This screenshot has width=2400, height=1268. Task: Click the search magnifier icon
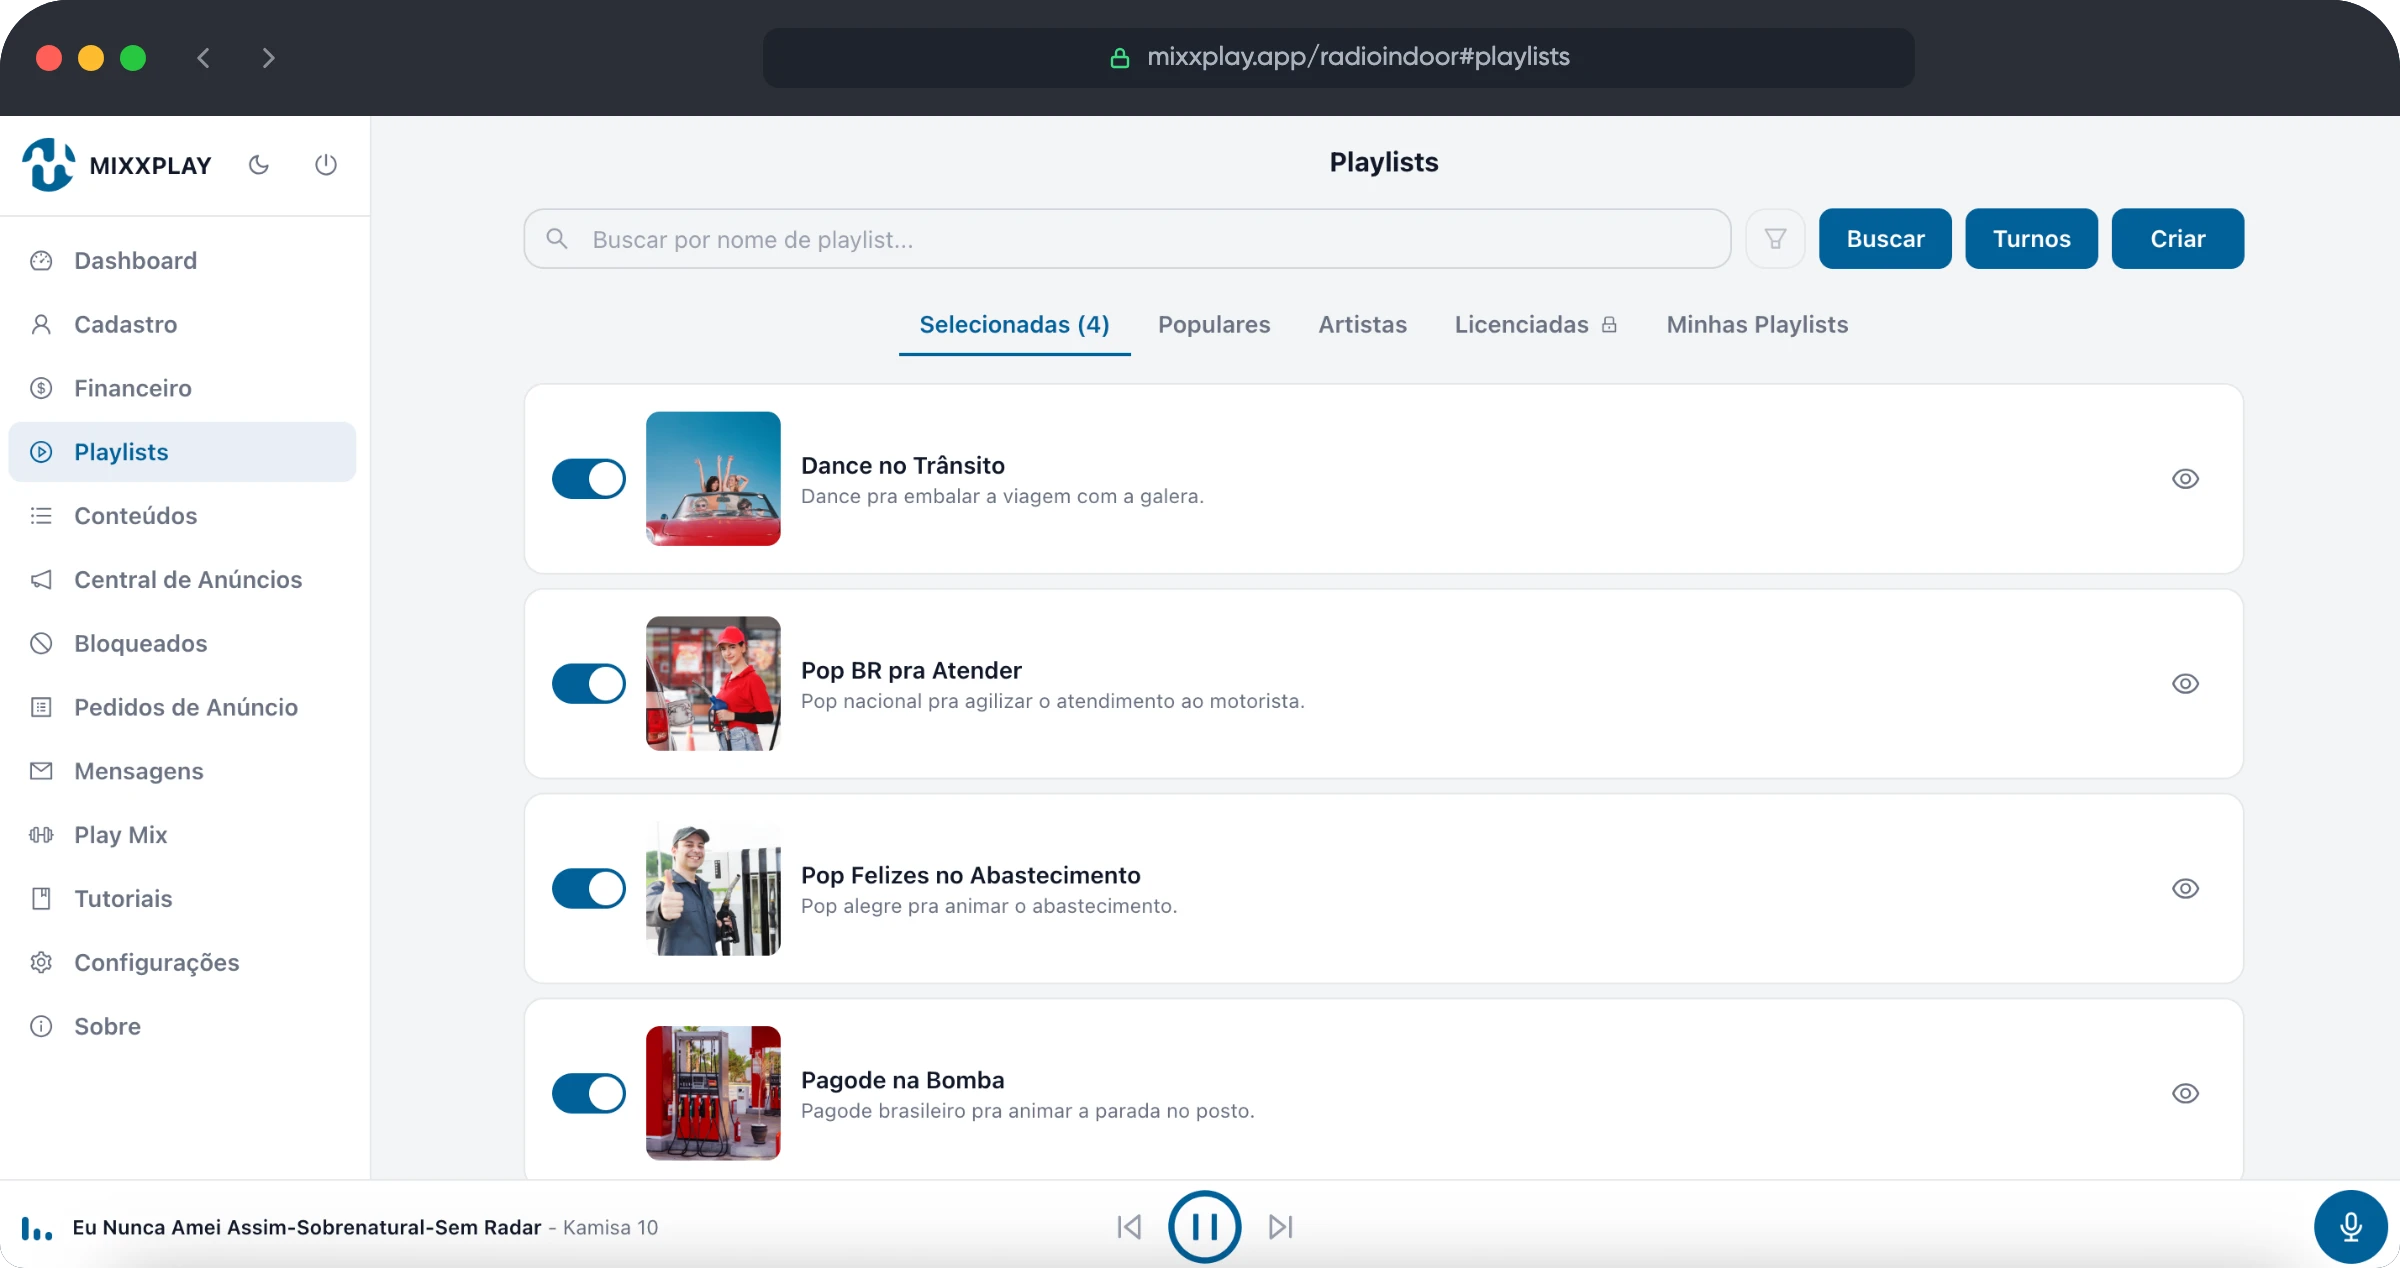[x=557, y=239]
